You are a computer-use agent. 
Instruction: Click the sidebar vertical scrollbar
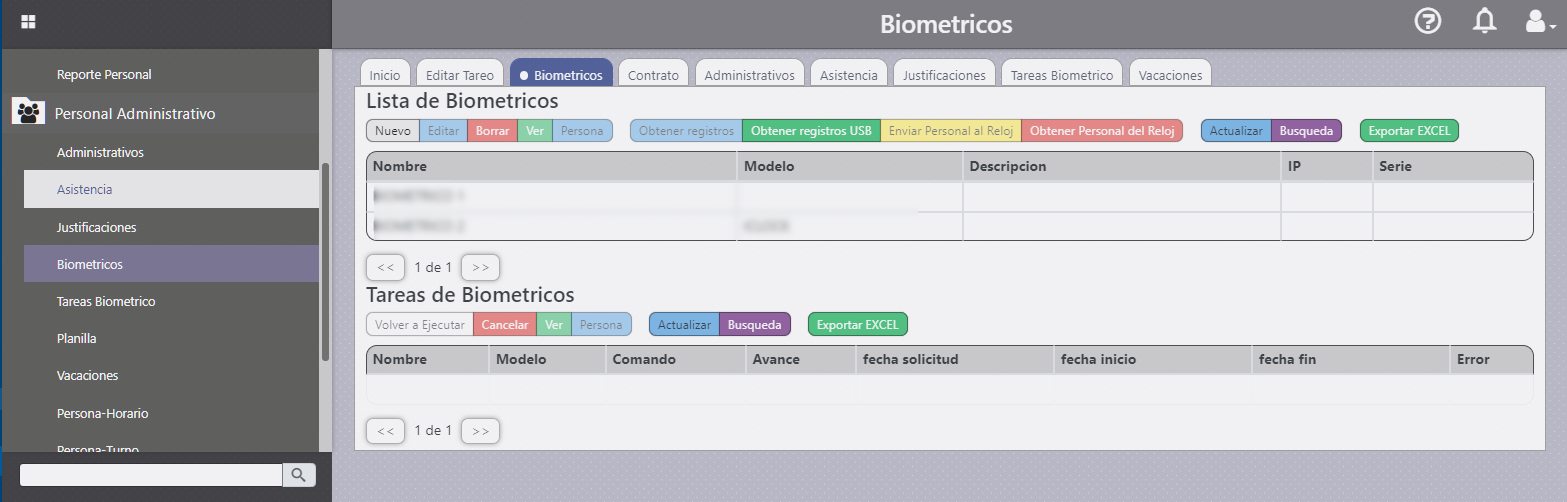[324, 262]
